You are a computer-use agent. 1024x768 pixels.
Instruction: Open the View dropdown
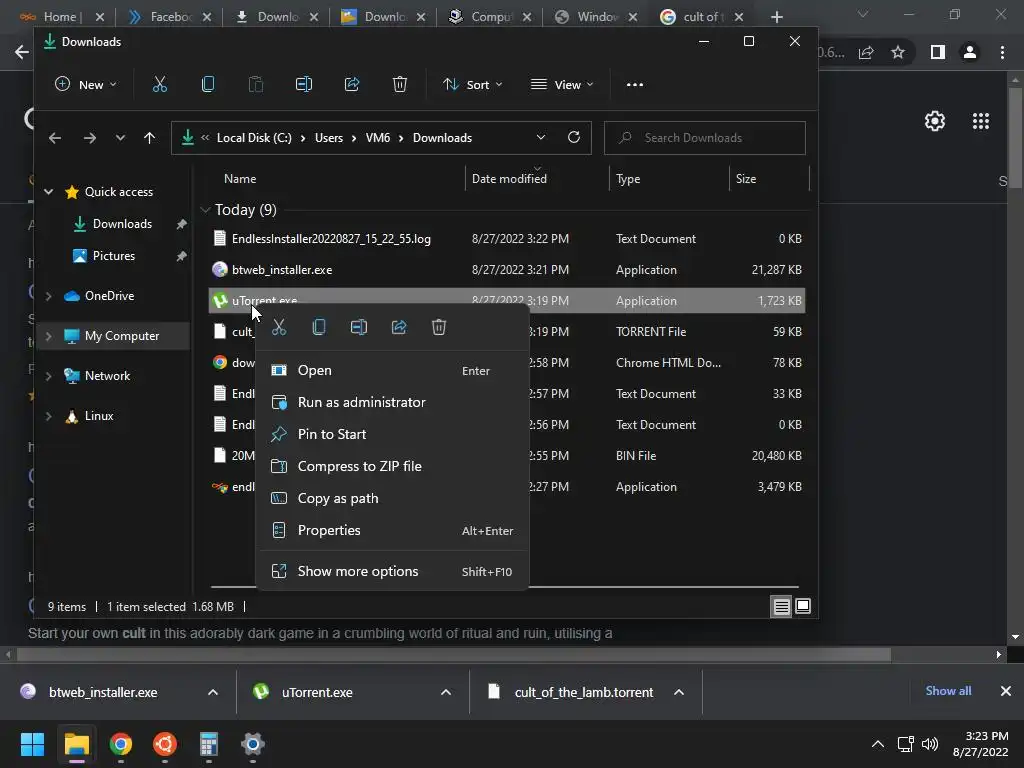click(x=562, y=84)
